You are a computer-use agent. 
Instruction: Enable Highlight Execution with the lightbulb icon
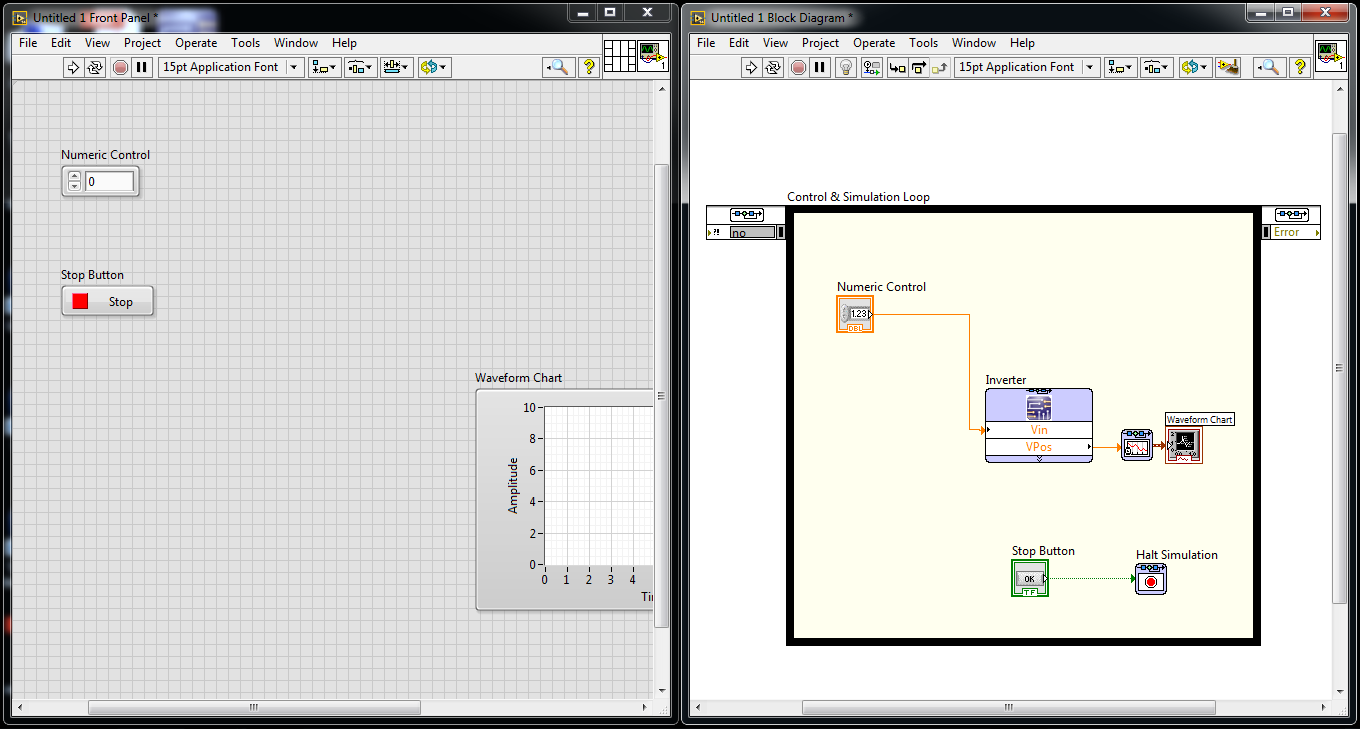846,67
